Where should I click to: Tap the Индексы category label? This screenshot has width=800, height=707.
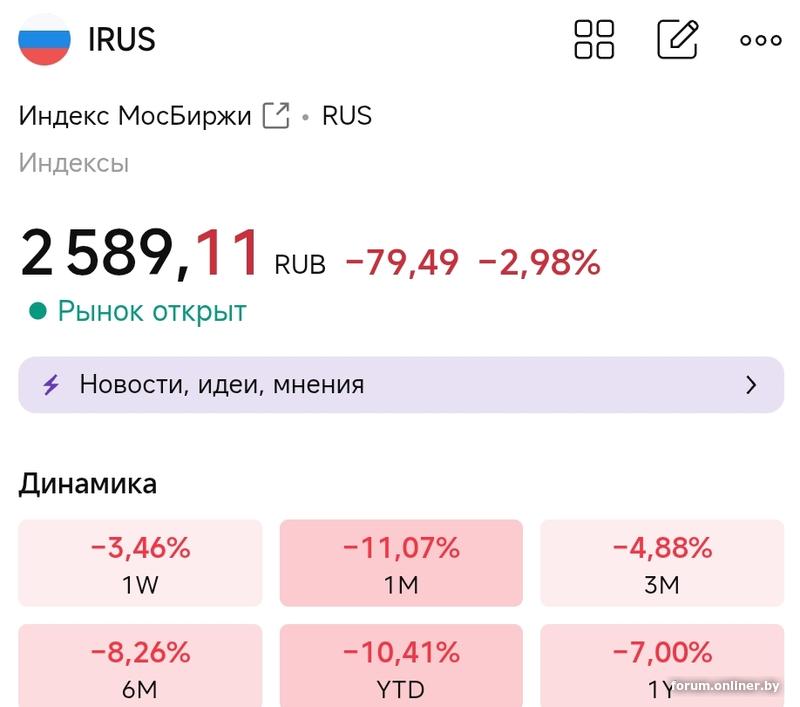(x=74, y=163)
